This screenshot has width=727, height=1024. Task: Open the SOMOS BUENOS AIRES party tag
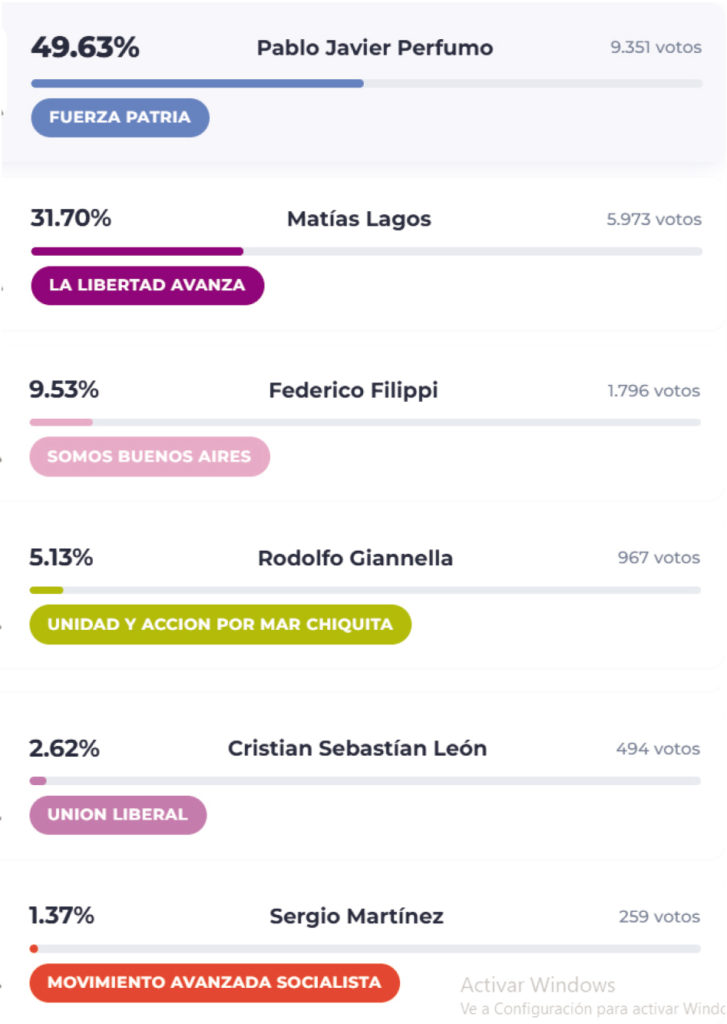[x=149, y=456]
